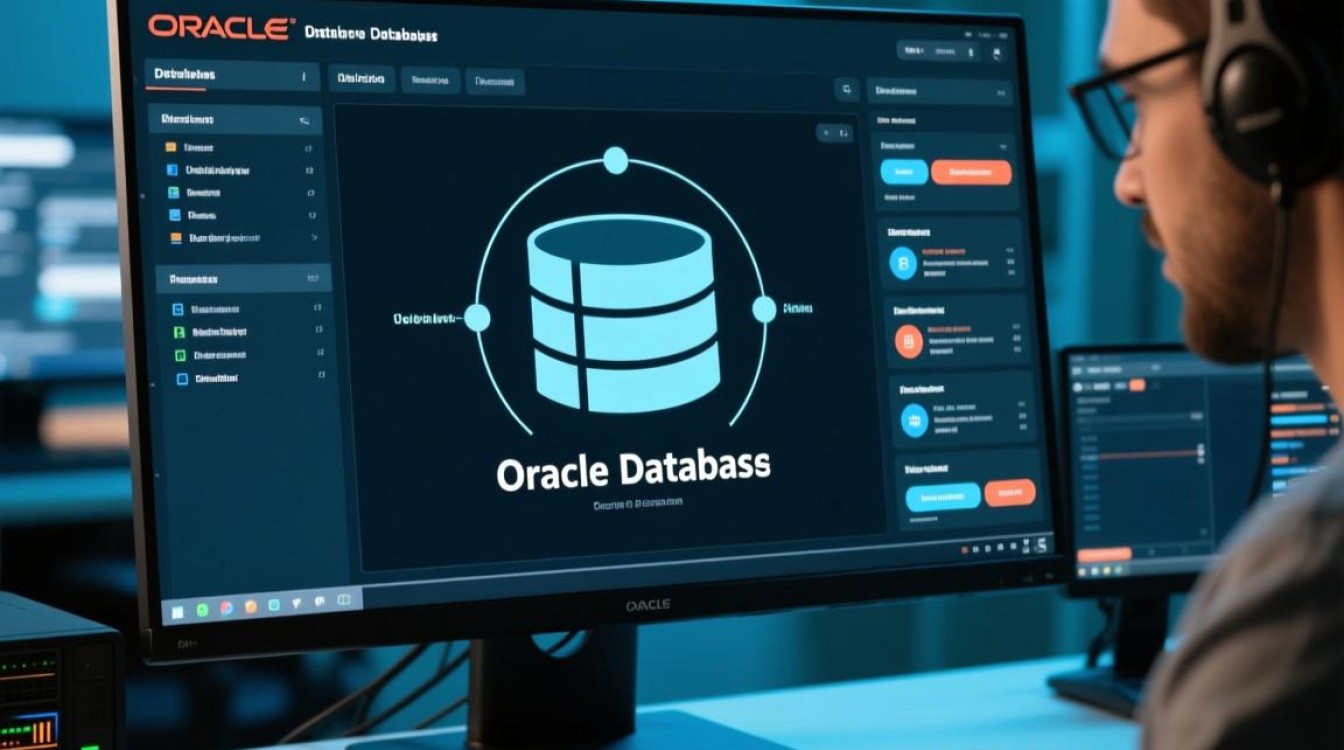Switch to the third tab above the canvas
Viewport: 1344px width, 750px height.
[x=493, y=82]
